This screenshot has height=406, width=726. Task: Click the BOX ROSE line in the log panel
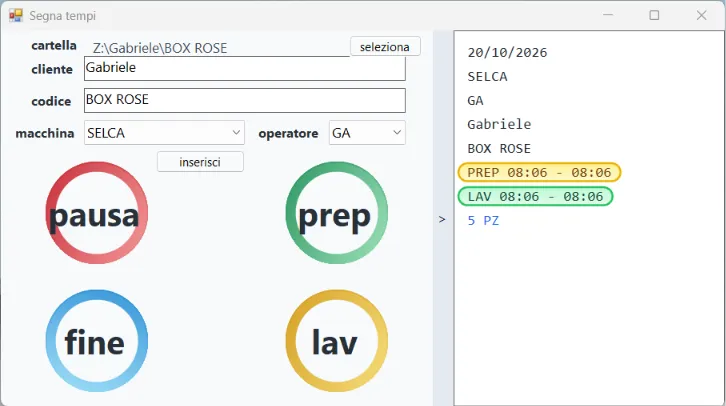[499, 149]
